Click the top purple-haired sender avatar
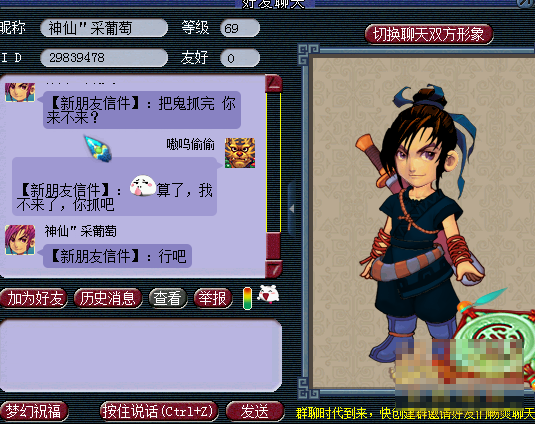 [x=20, y=92]
